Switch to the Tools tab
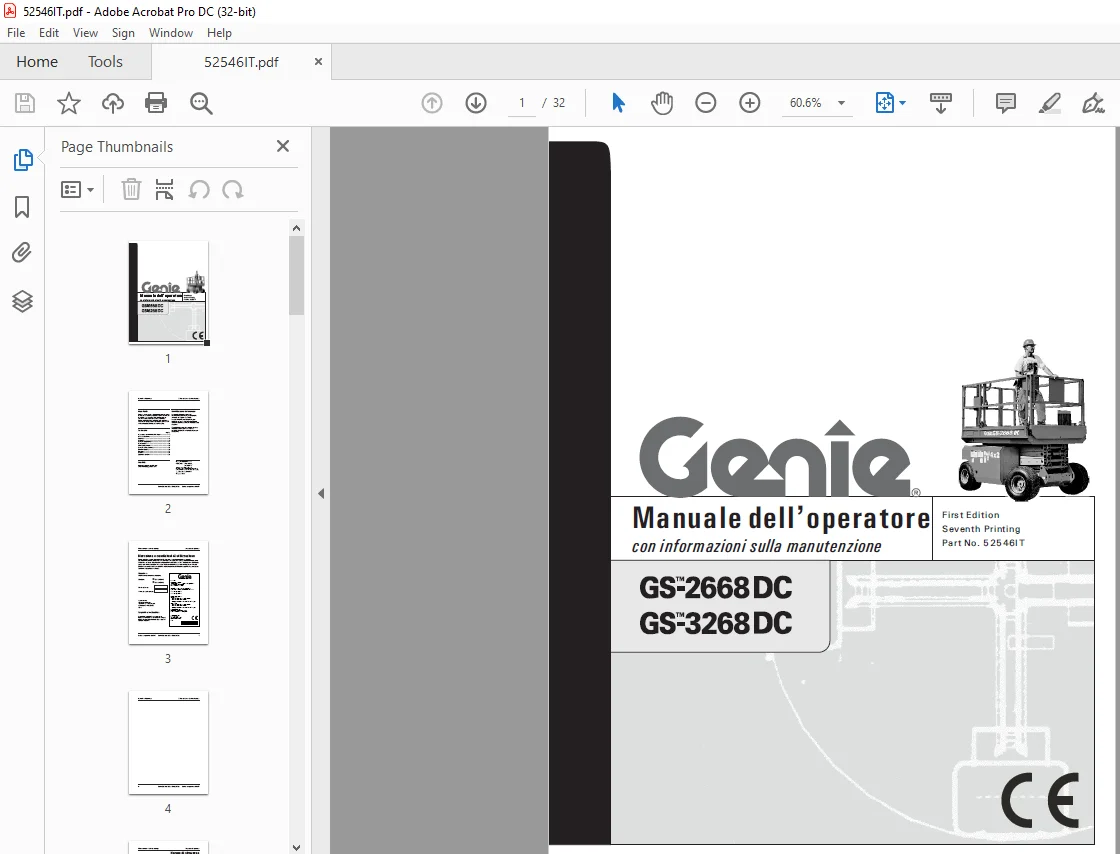The height and width of the screenshot is (854, 1120). click(x=105, y=61)
